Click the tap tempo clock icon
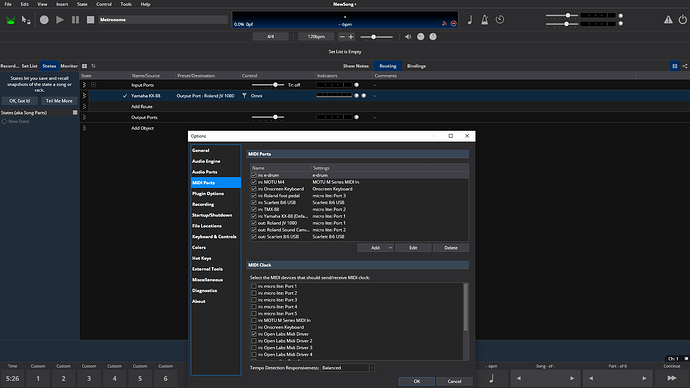 tap(500, 20)
